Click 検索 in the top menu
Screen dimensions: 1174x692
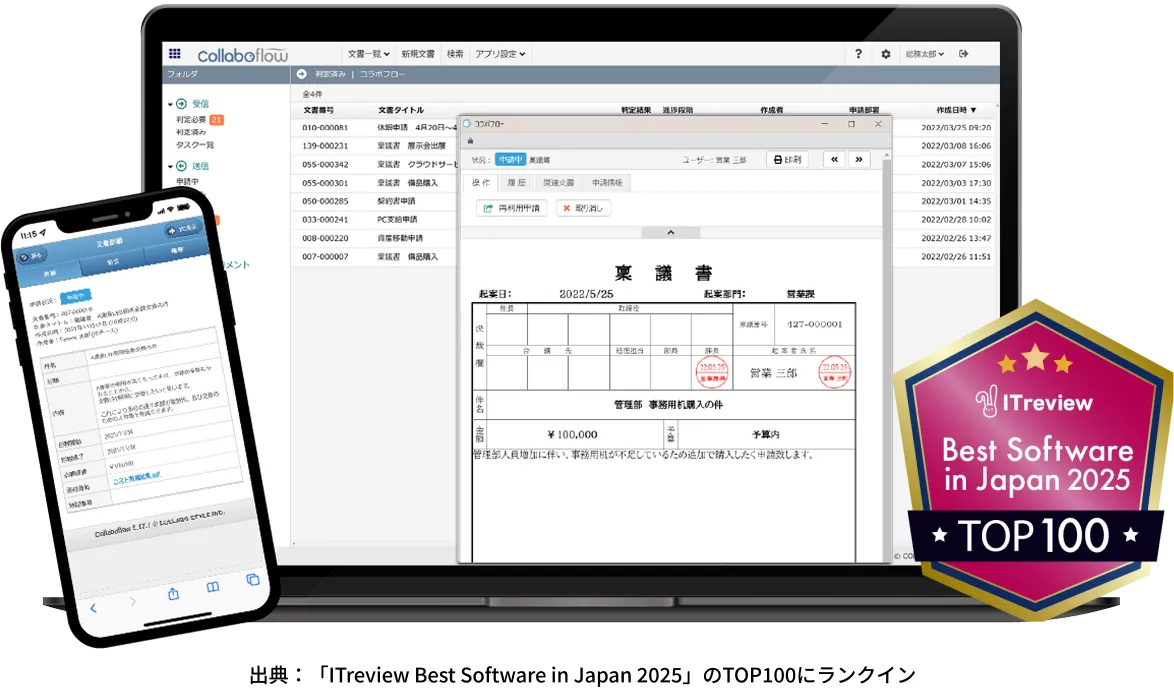coord(455,54)
